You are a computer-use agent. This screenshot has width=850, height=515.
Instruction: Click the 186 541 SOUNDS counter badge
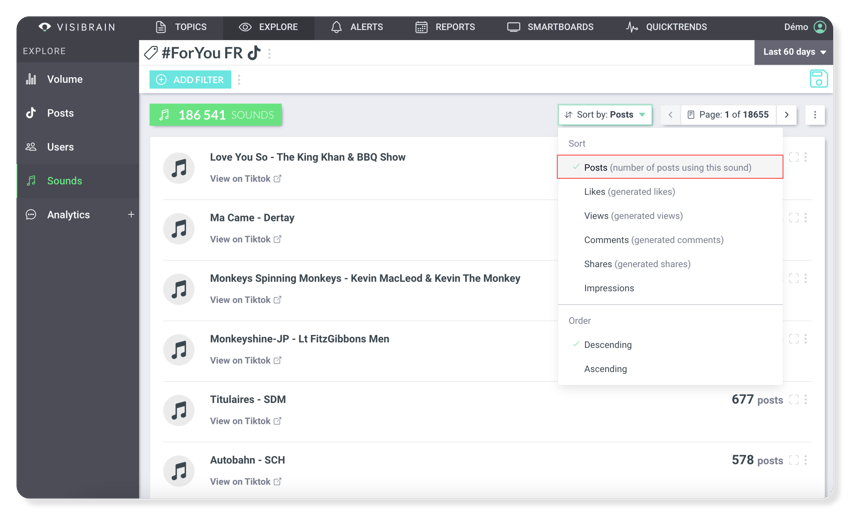[216, 115]
